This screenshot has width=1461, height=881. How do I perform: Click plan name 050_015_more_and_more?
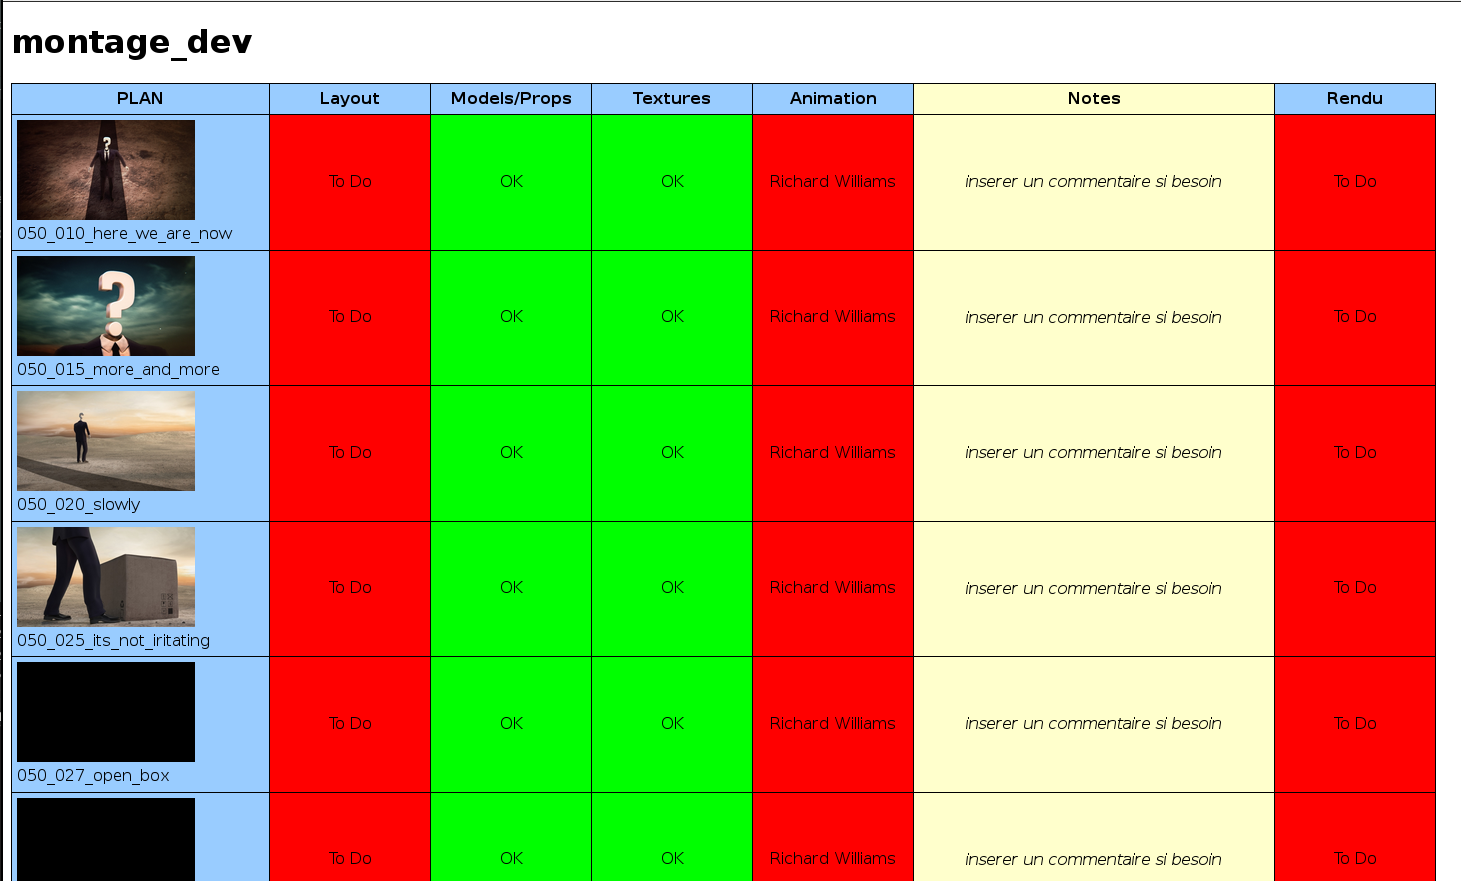tap(118, 370)
